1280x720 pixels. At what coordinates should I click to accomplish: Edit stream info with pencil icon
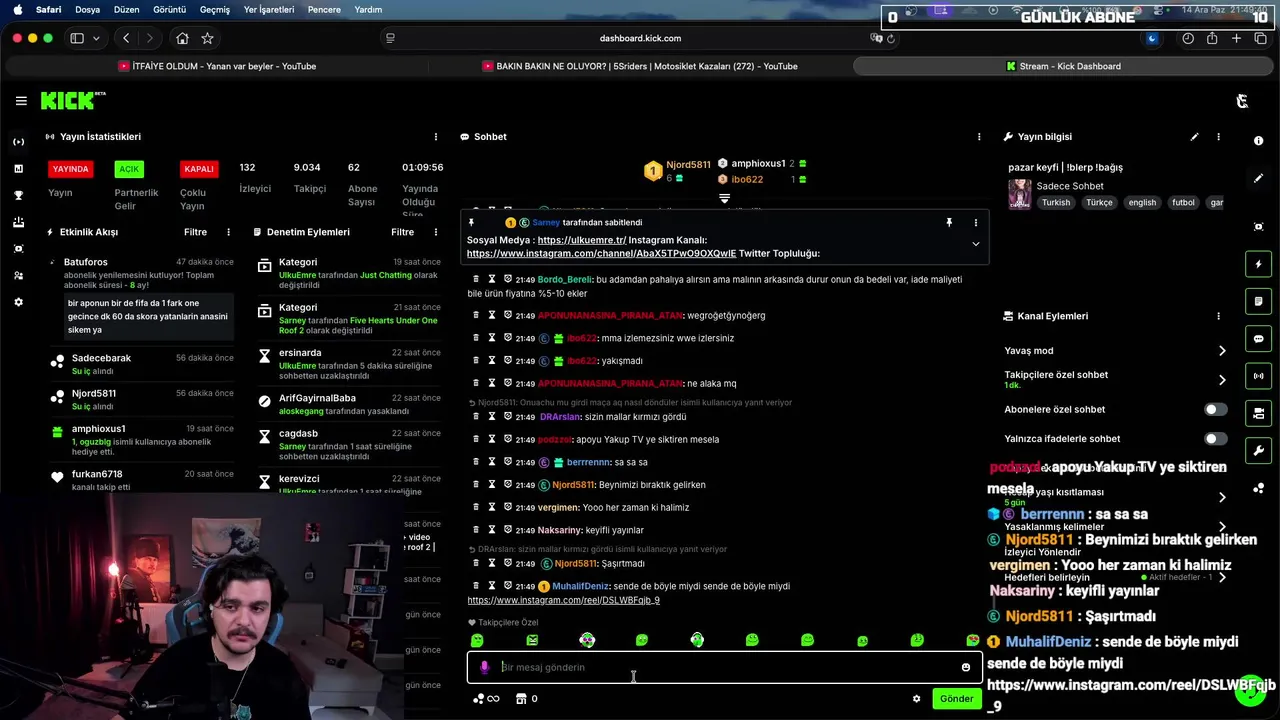click(x=1194, y=137)
